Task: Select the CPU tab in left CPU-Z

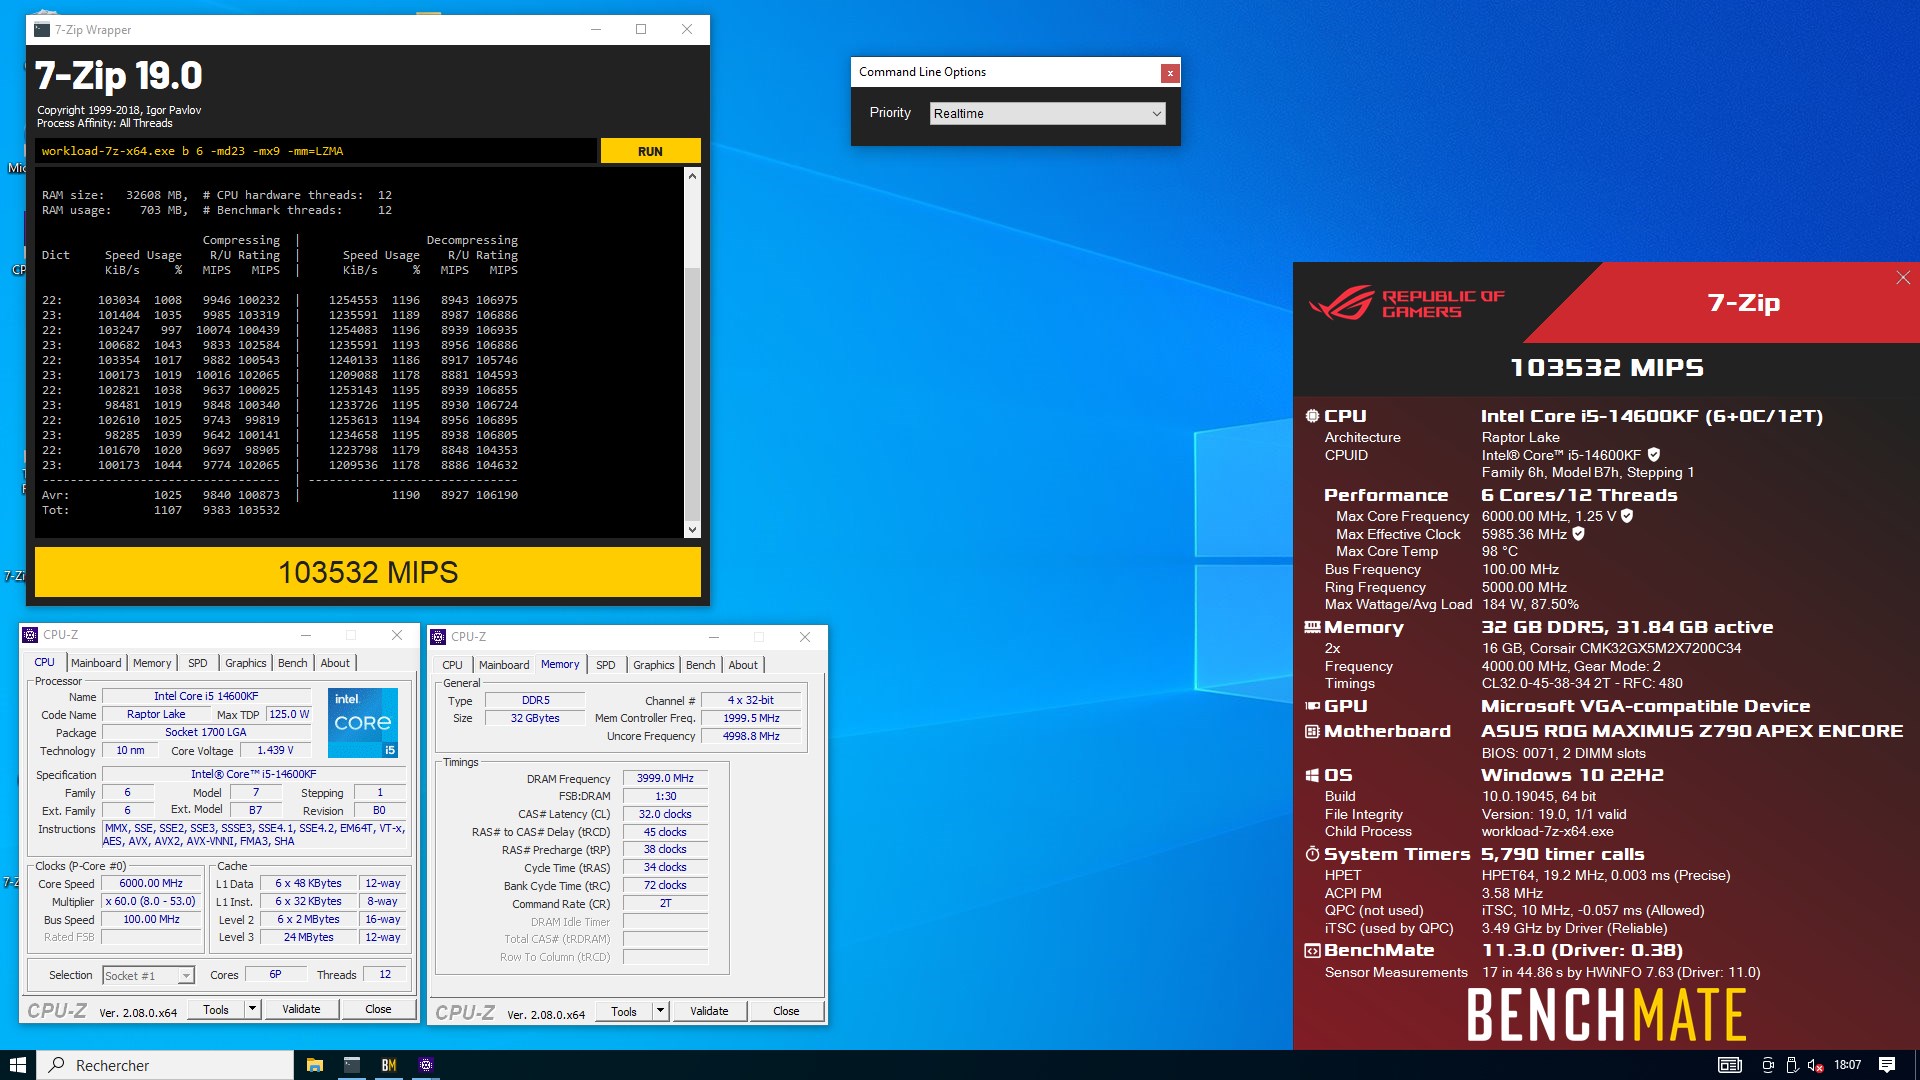Action: pyautogui.click(x=45, y=663)
